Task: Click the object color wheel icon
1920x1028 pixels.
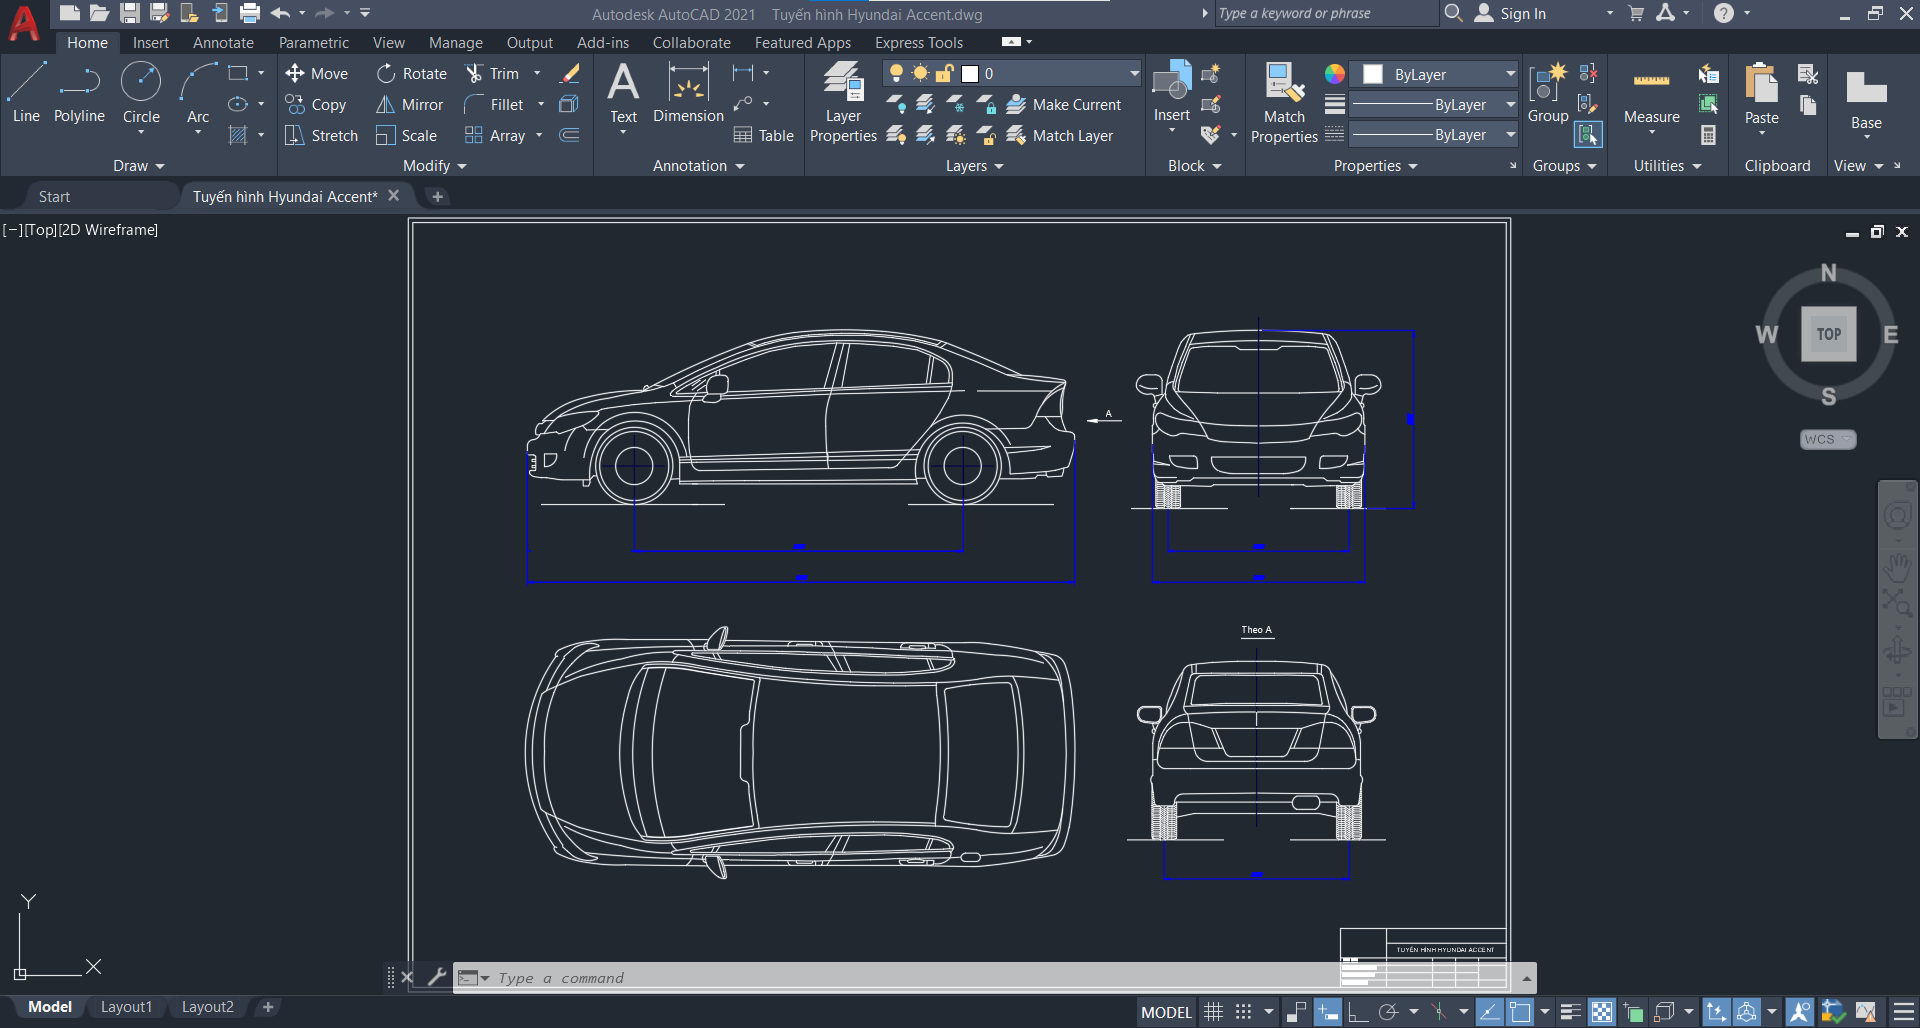Action: pyautogui.click(x=1334, y=74)
